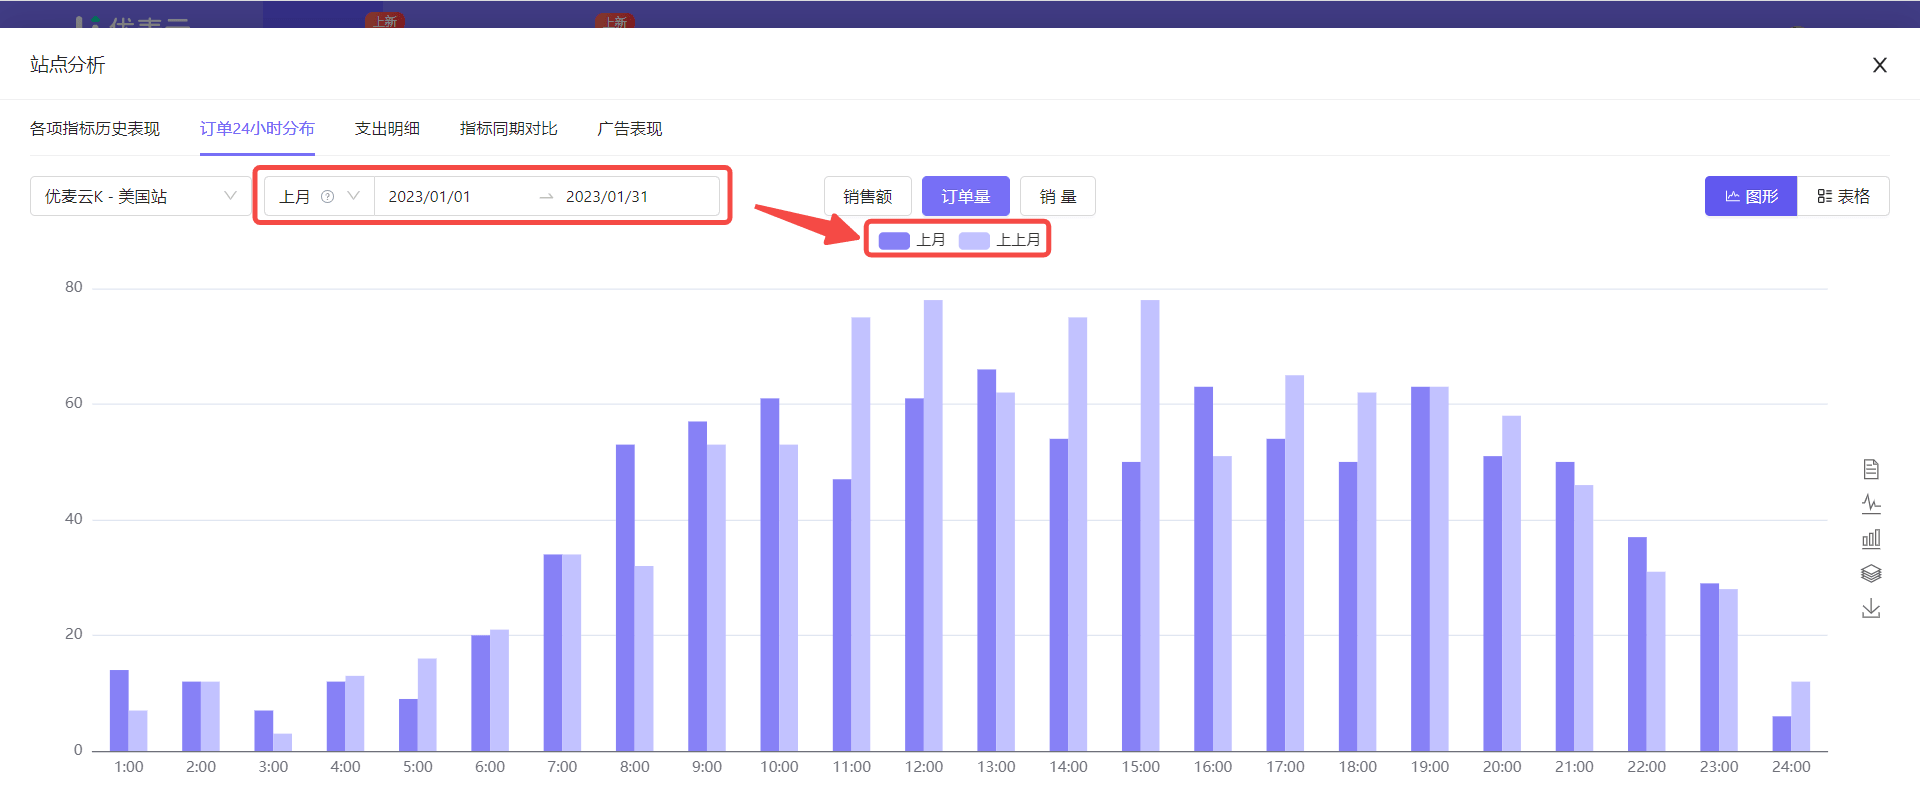Click the 24:00 x-axis label

pyautogui.click(x=1791, y=767)
